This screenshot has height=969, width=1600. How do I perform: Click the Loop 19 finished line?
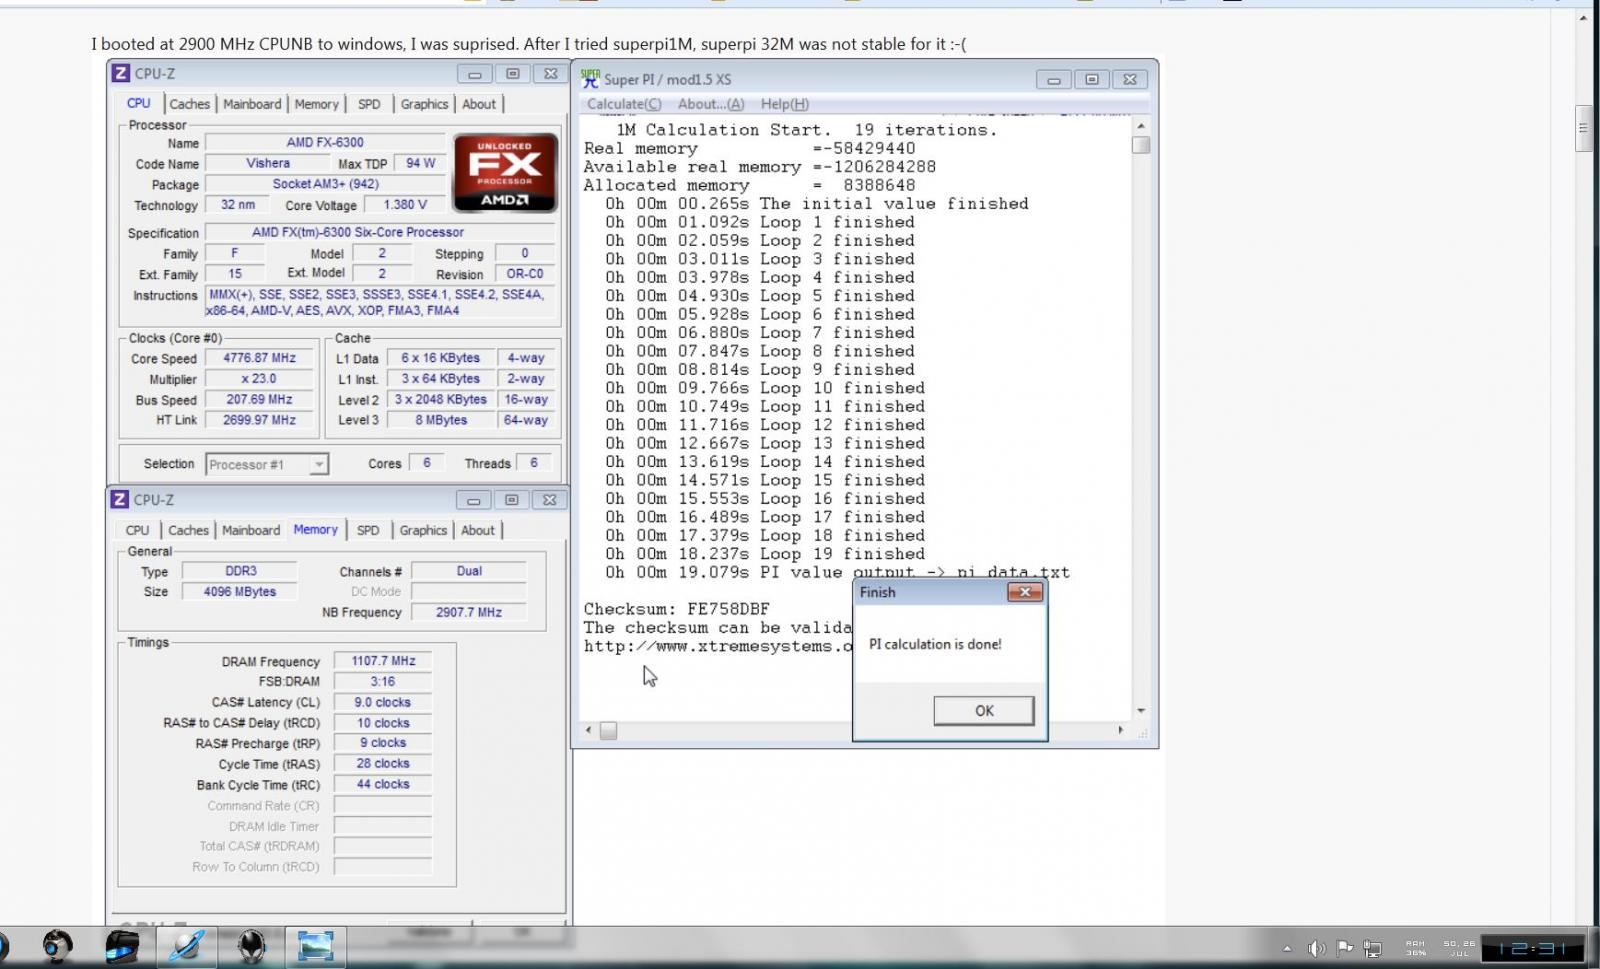[x=765, y=554]
